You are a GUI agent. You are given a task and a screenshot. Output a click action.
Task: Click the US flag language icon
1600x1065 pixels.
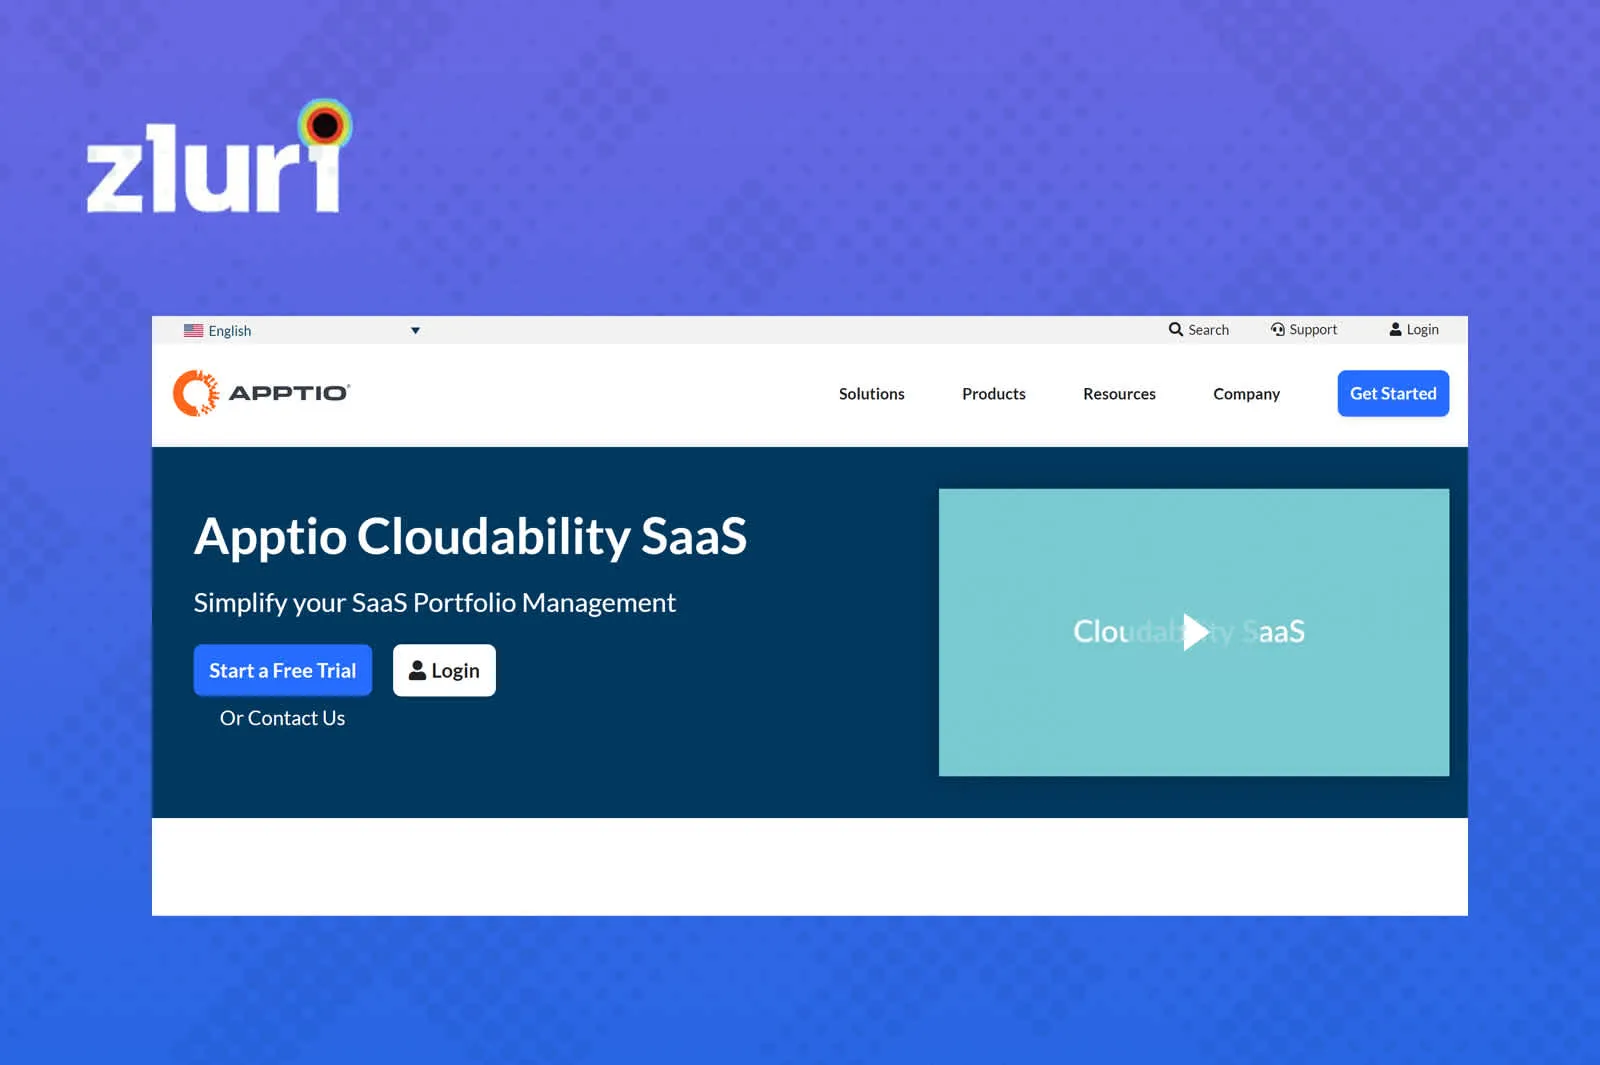[193, 330]
